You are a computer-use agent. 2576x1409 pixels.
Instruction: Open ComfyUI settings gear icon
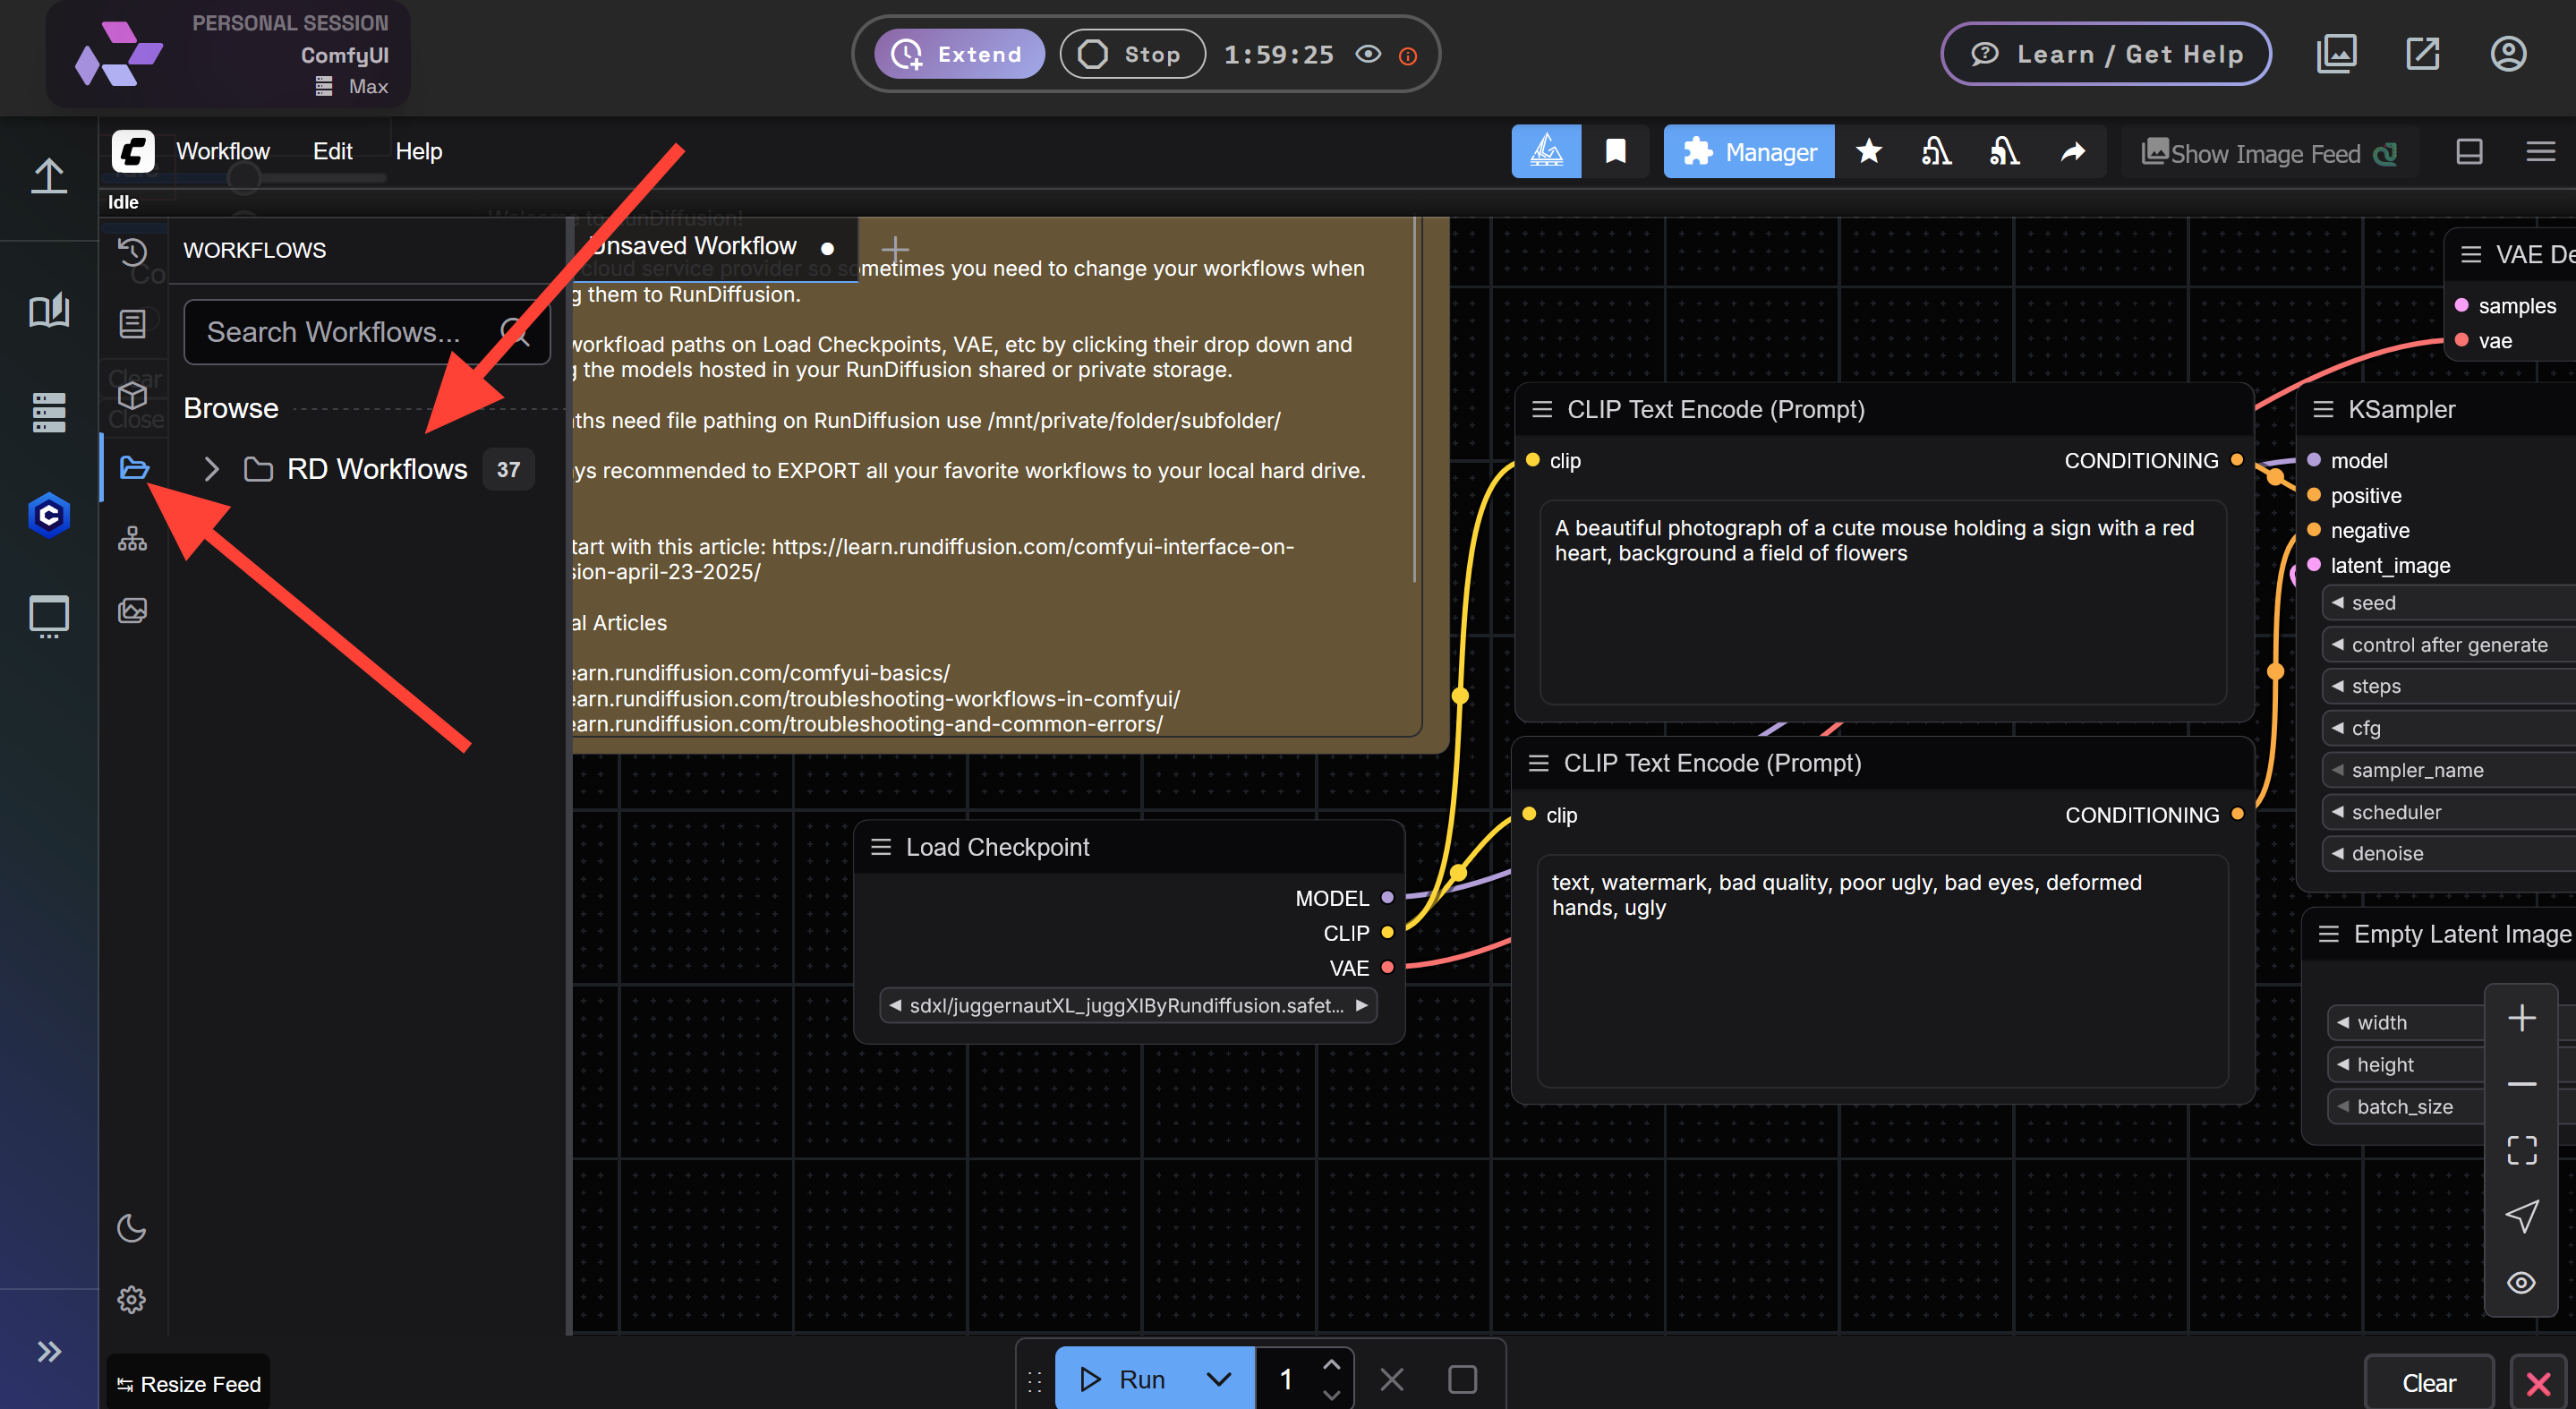coord(131,1300)
